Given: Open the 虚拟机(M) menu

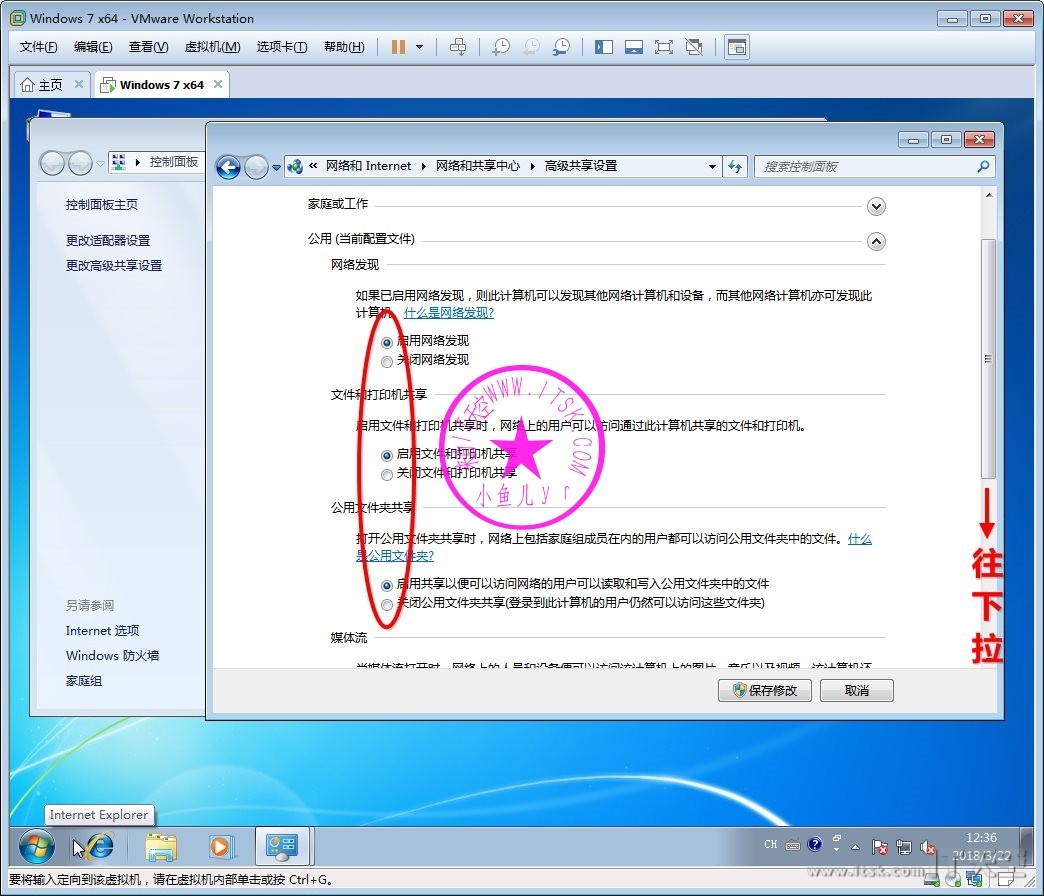Looking at the screenshot, I should [x=212, y=47].
